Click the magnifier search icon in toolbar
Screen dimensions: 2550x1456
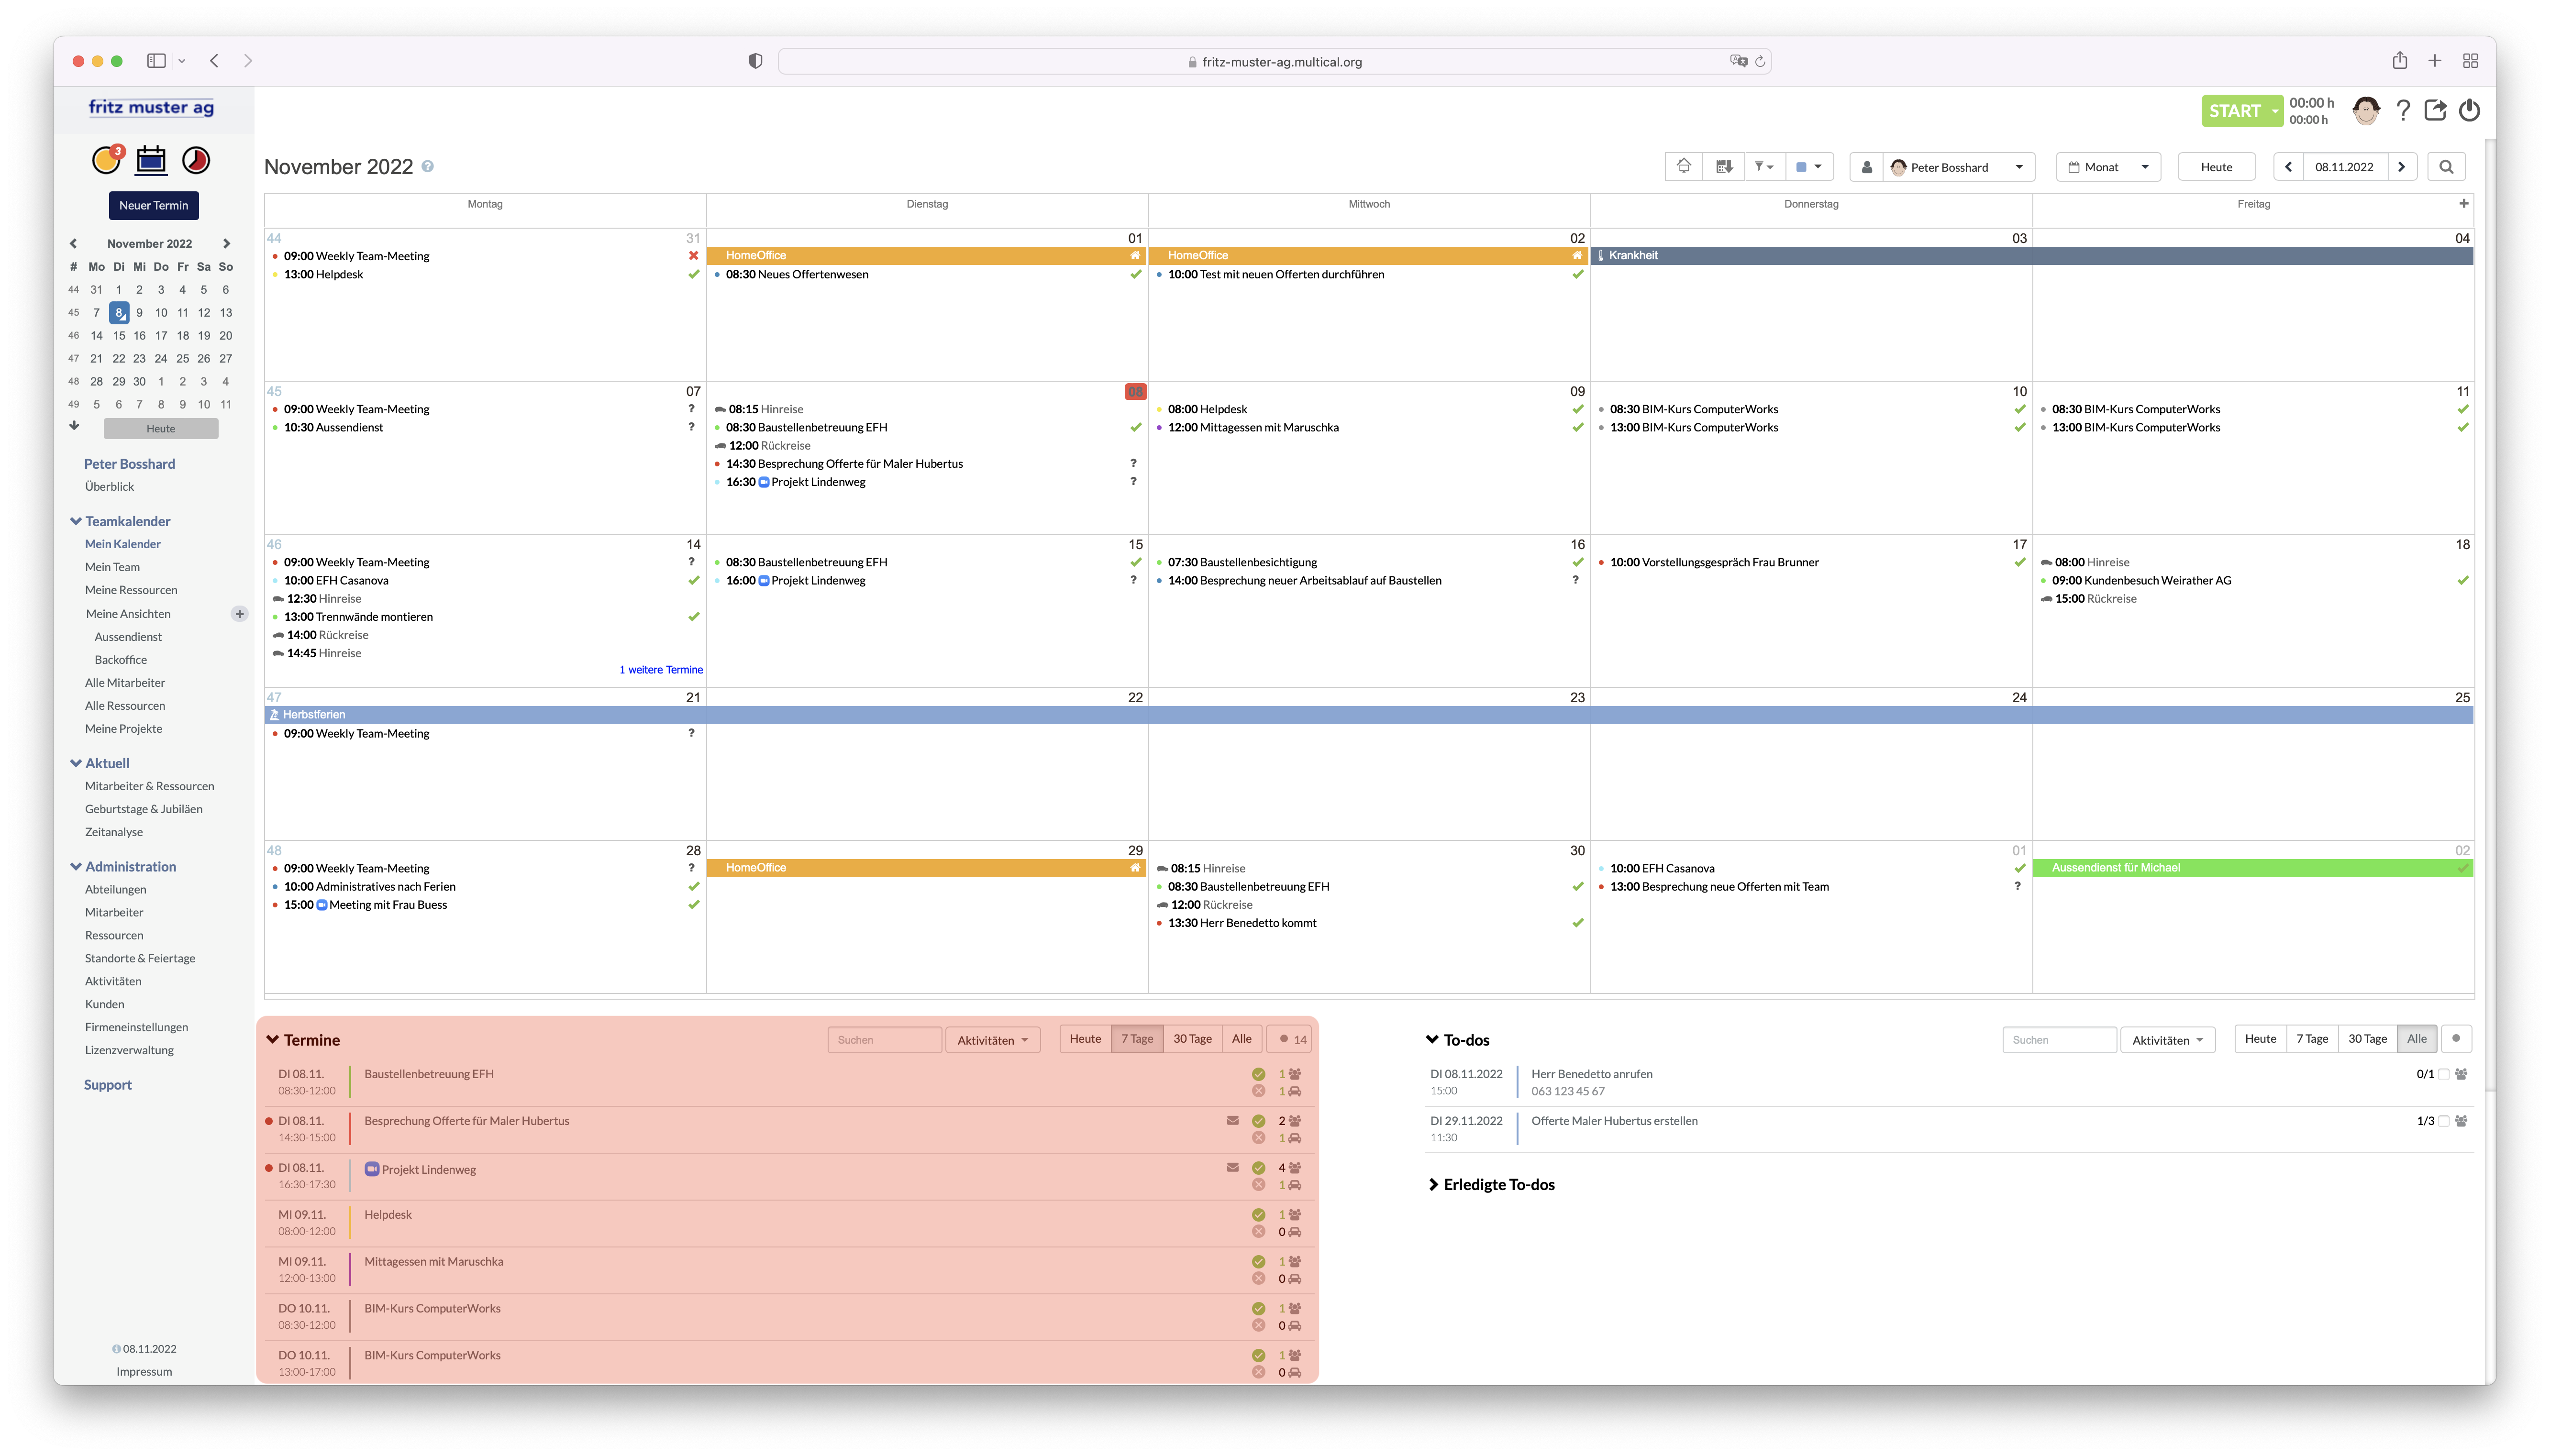pos(2446,167)
